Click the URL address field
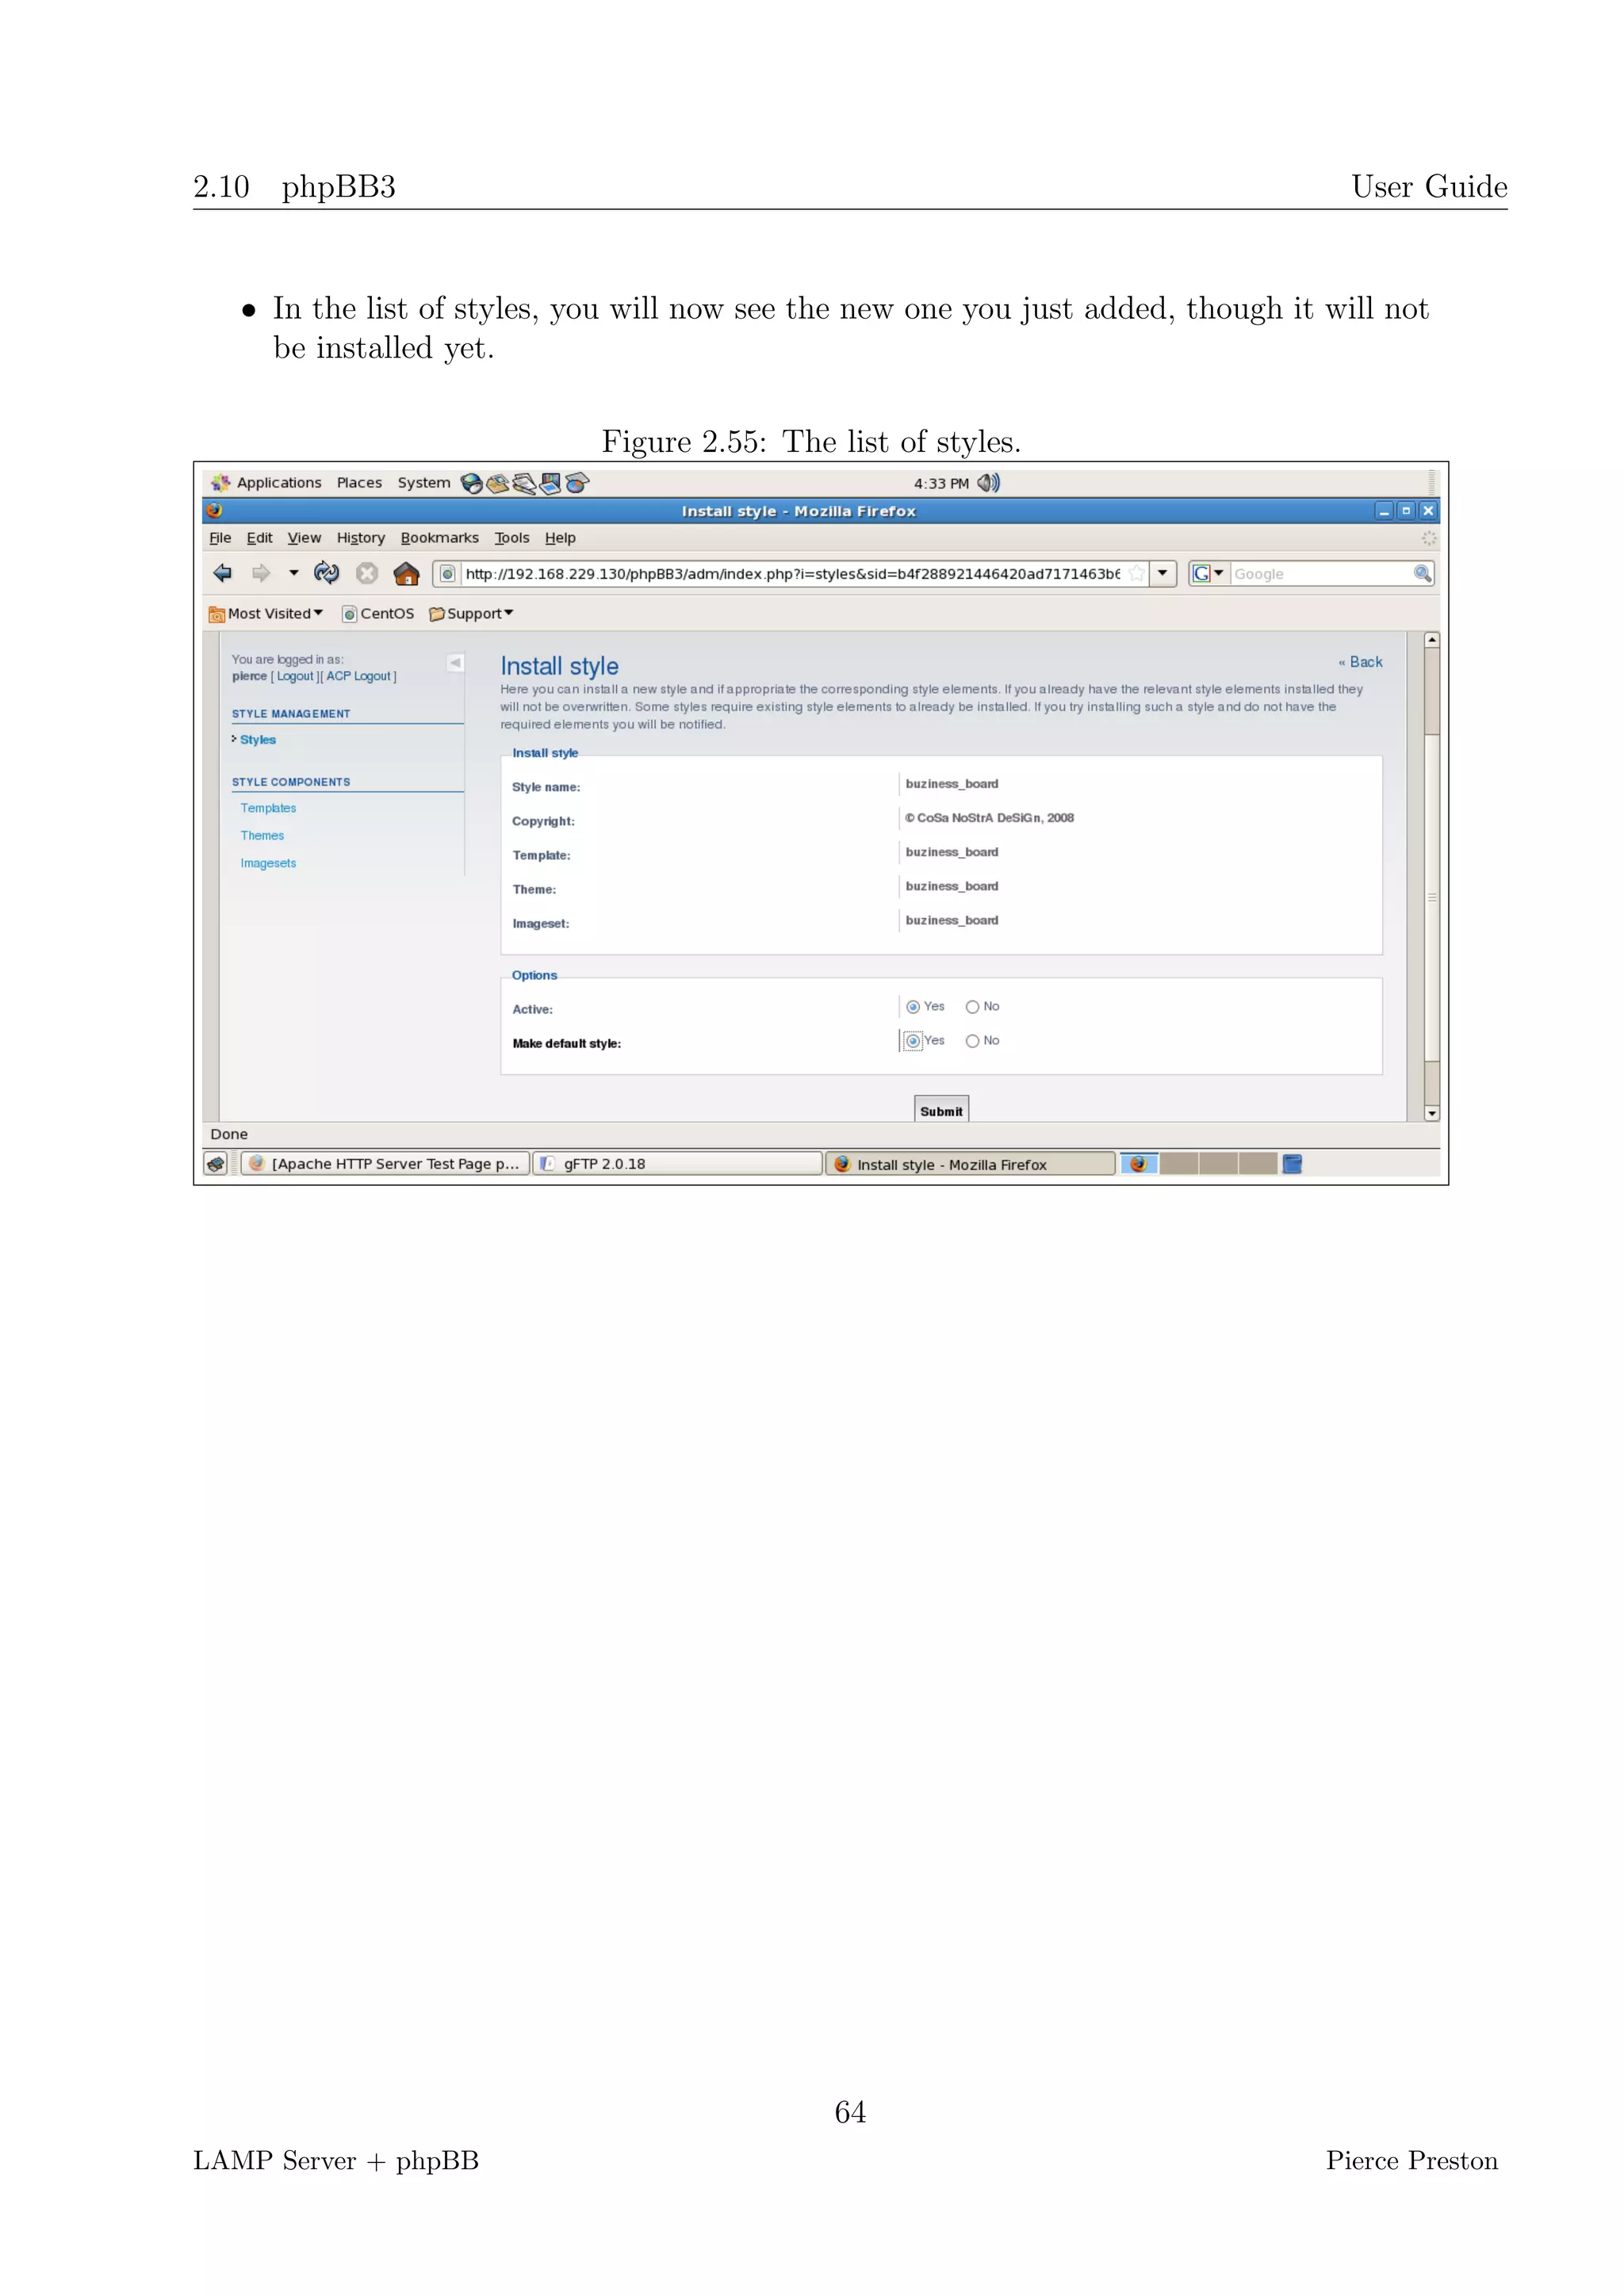The height and width of the screenshot is (2296, 1624). pyautogui.click(x=792, y=574)
